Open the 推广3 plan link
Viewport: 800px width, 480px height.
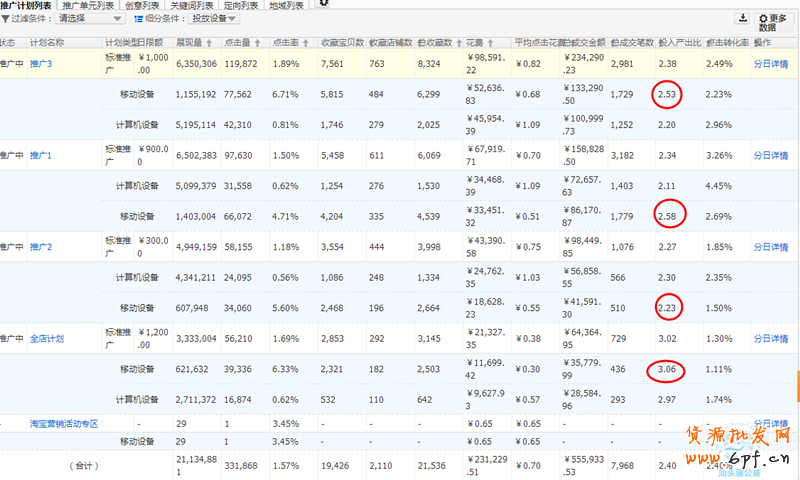tap(40, 64)
